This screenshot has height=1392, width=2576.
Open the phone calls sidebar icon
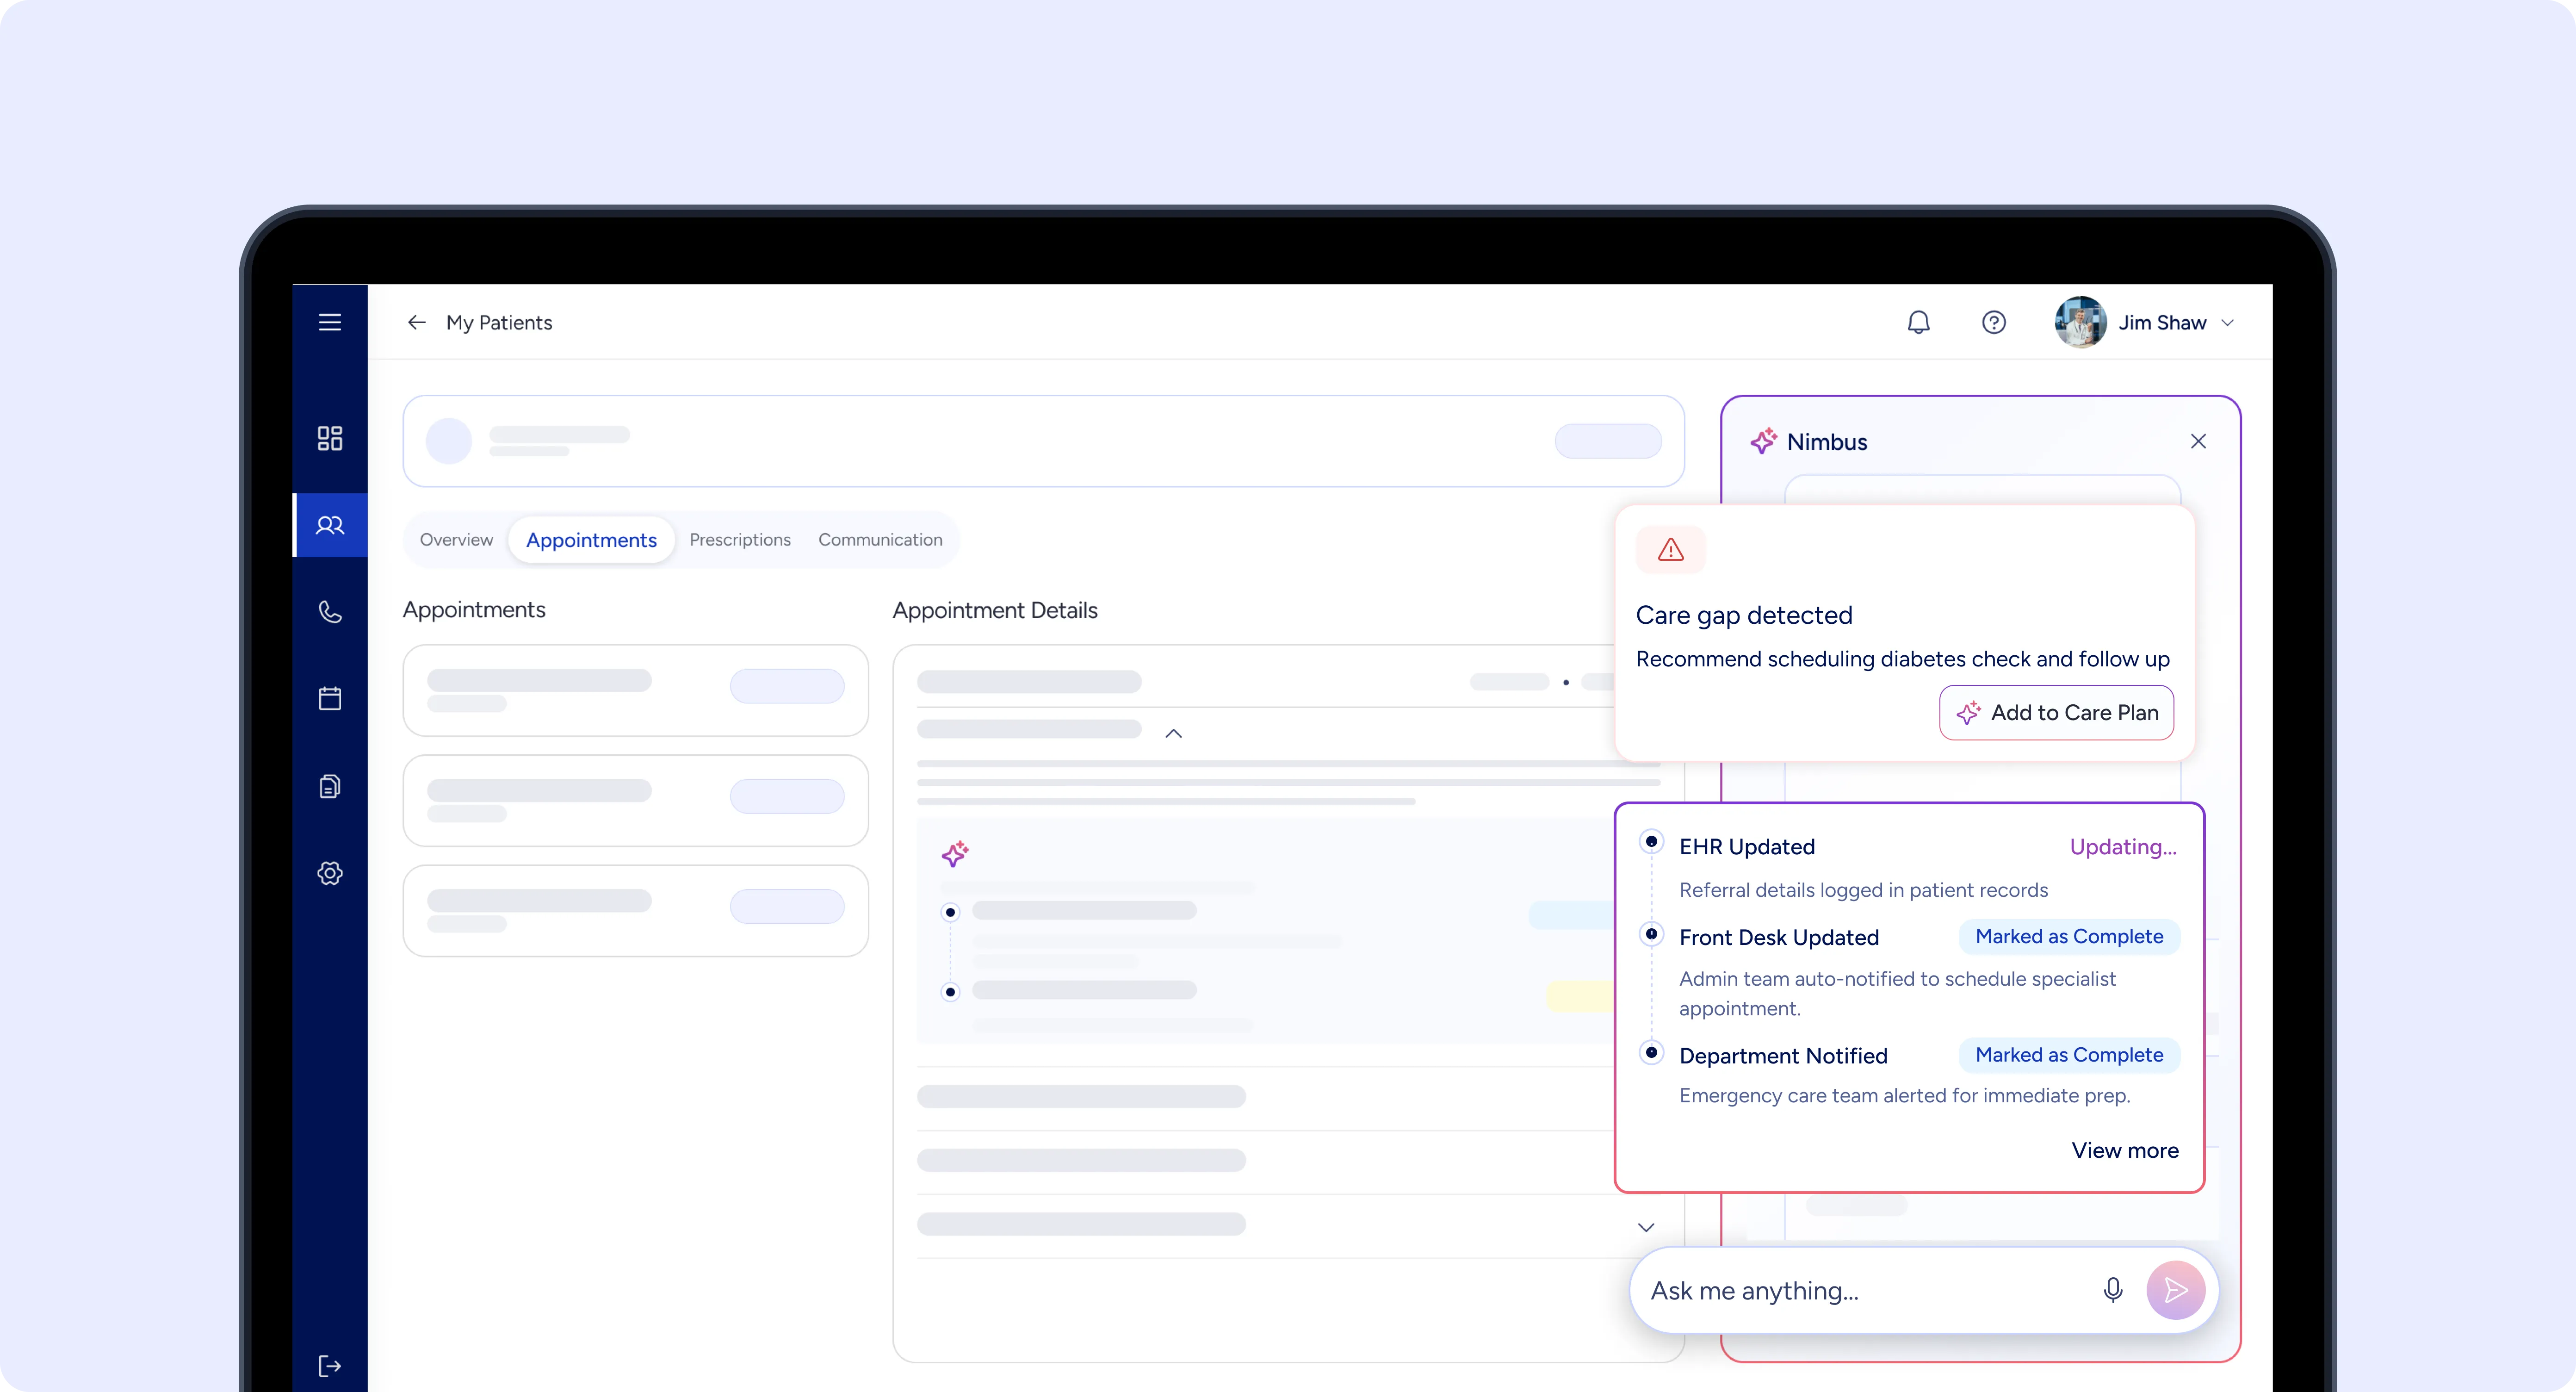click(x=329, y=611)
